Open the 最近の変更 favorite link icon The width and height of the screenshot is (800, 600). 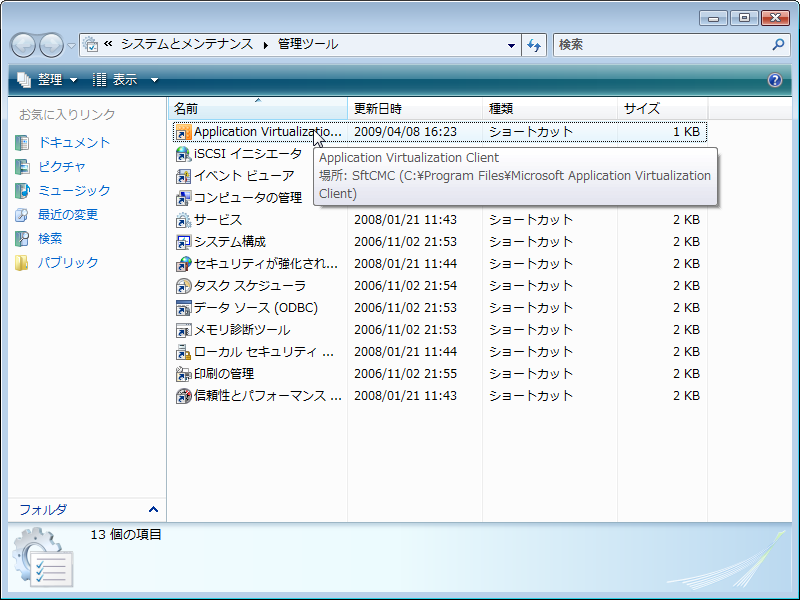point(22,215)
